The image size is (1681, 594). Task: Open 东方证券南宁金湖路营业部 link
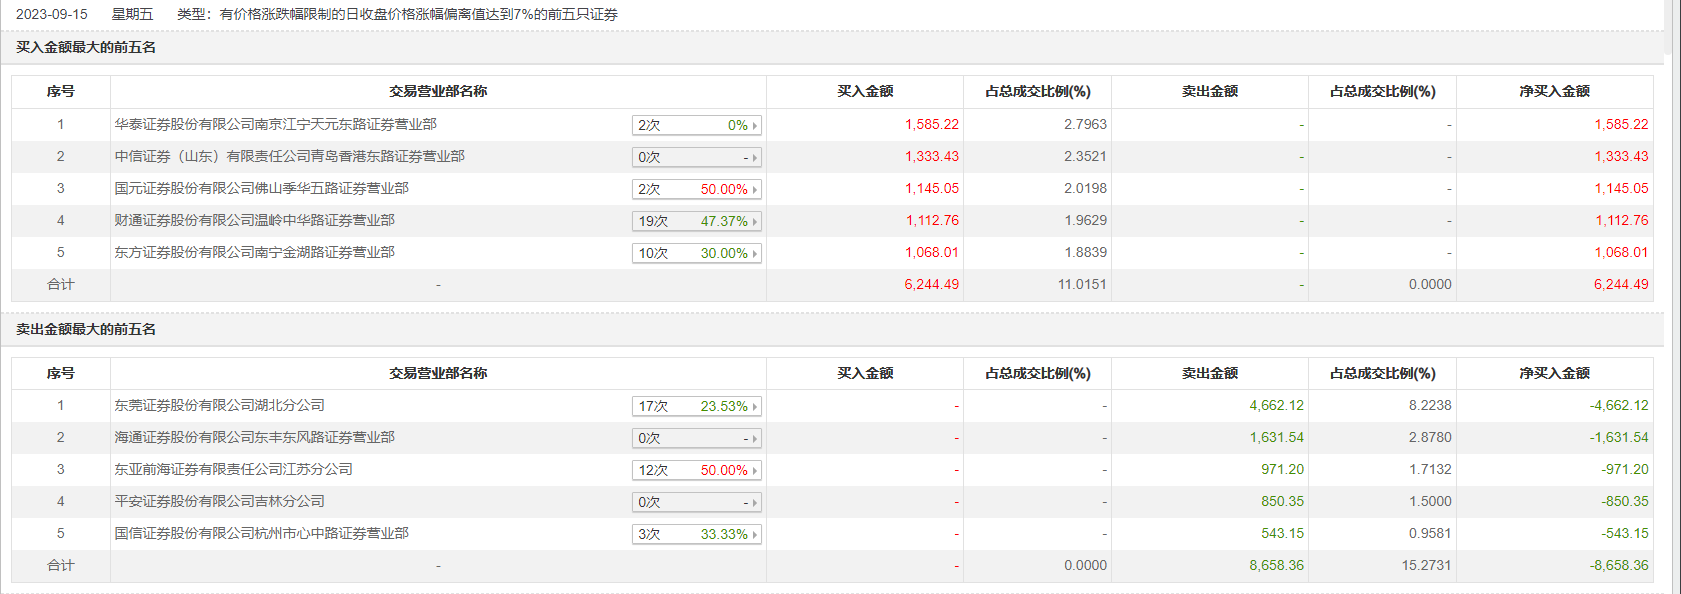(x=254, y=252)
